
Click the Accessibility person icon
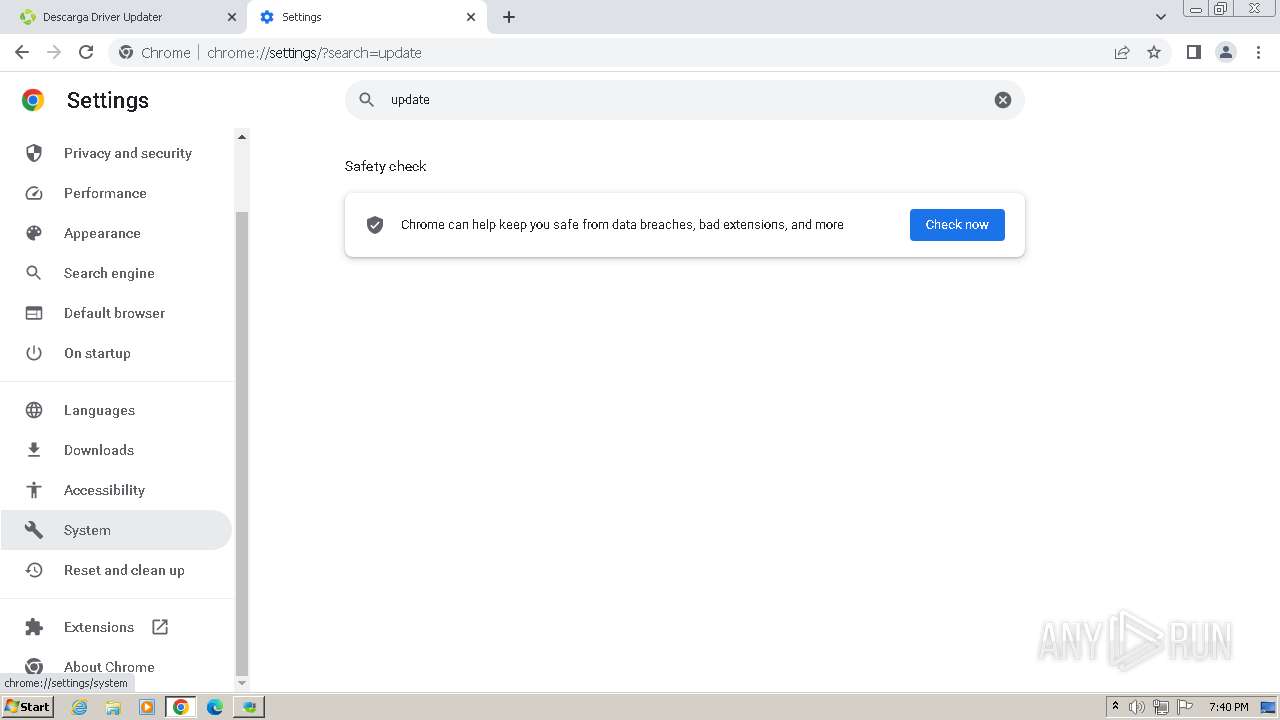tap(34, 490)
